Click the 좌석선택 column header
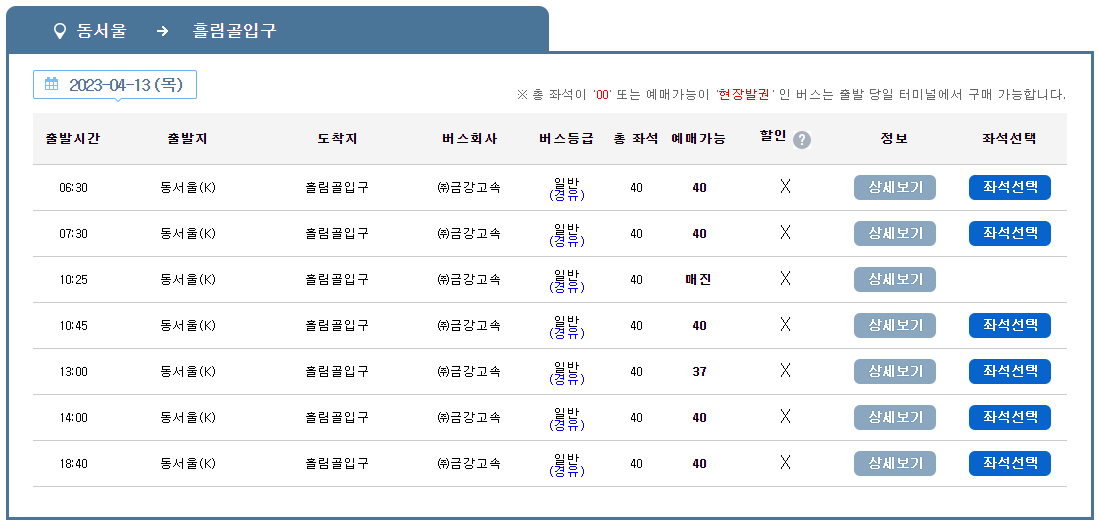The height and width of the screenshot is (527, 1098). [x=1009, y=139]
